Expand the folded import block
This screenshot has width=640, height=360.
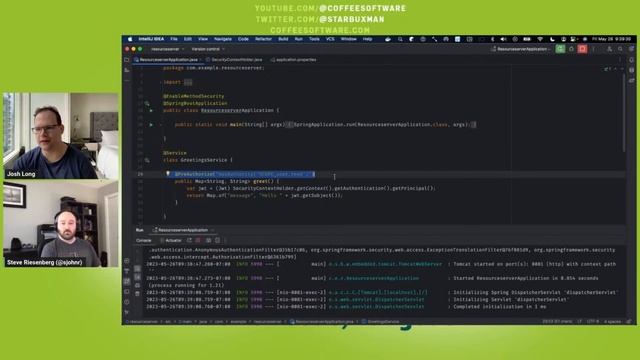[188, 82]
